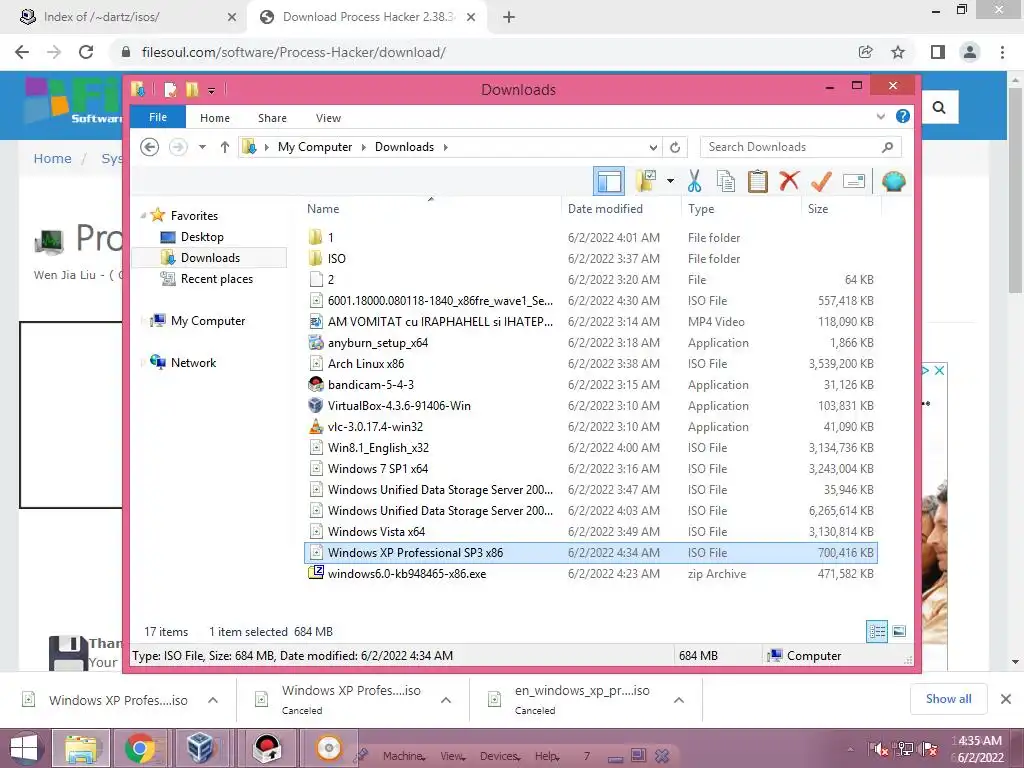Select My Computer in navigation pane
This screenshot has width=1024, height=768.
pos(208,321)
